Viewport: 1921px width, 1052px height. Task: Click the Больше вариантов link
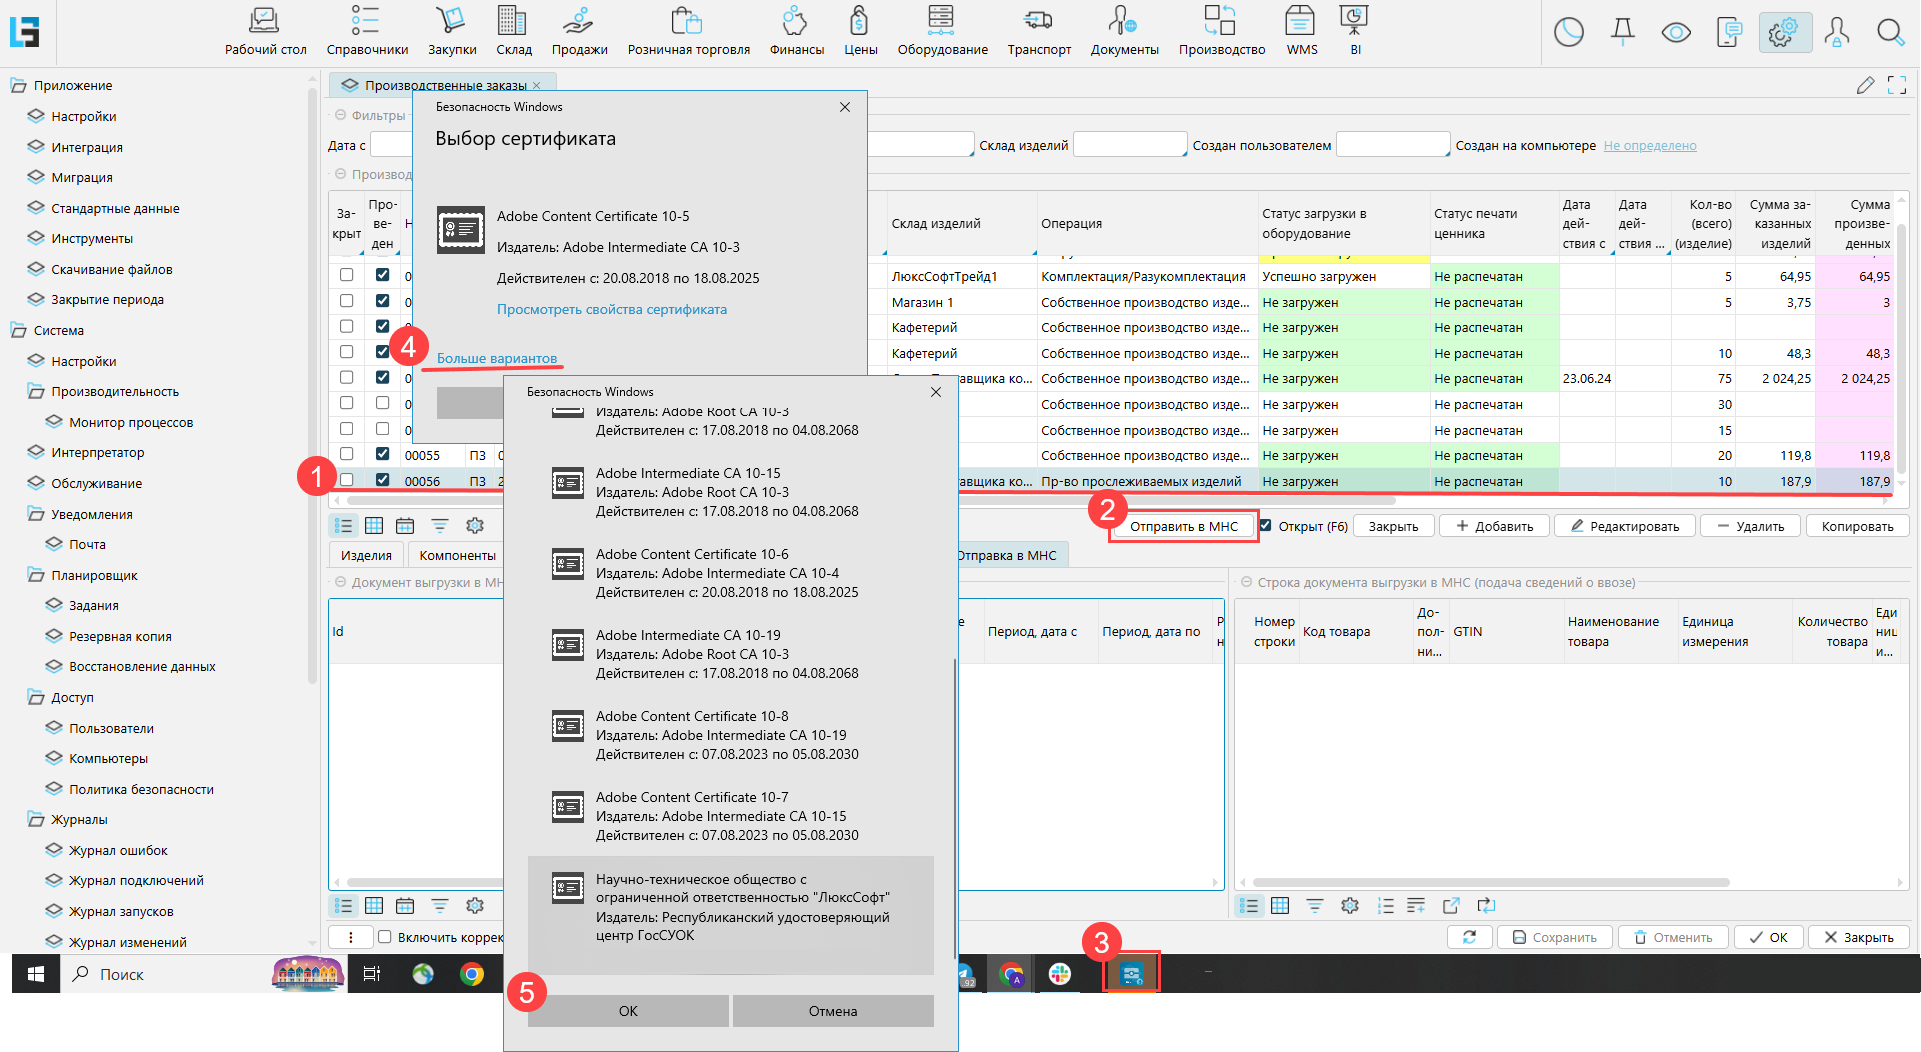(496, 358)
